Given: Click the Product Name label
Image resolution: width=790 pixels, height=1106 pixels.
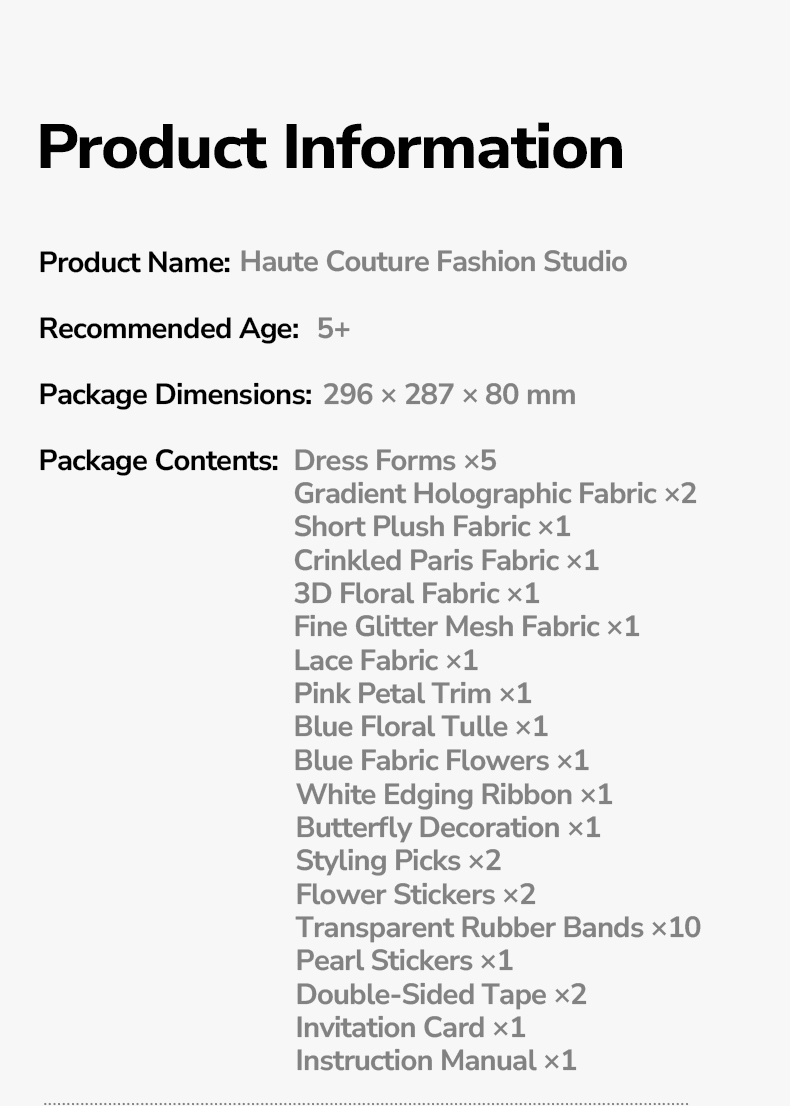Looking at the screenshot, I should click(x=135, y=263).
